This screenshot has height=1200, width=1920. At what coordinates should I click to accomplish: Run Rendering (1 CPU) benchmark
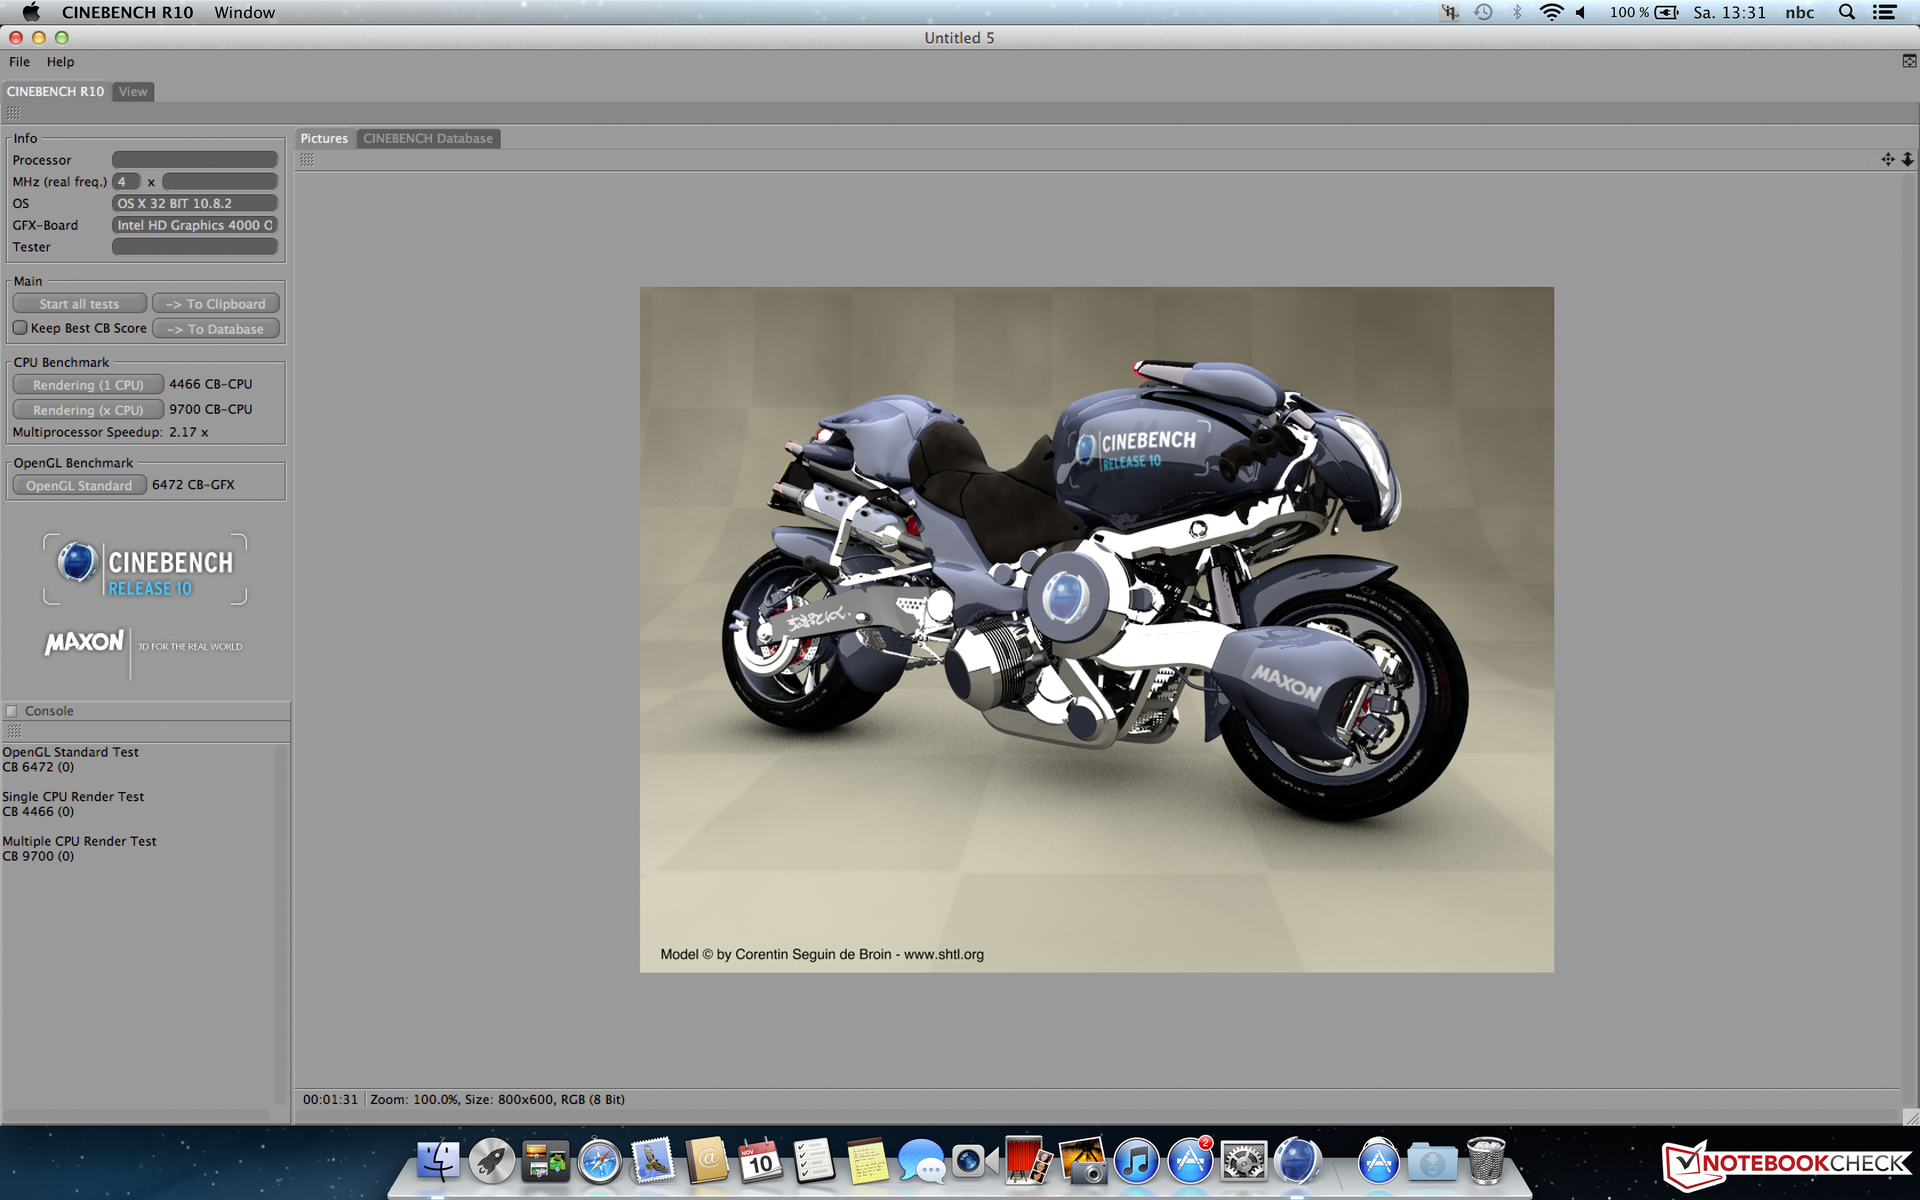tap(88, 385)
